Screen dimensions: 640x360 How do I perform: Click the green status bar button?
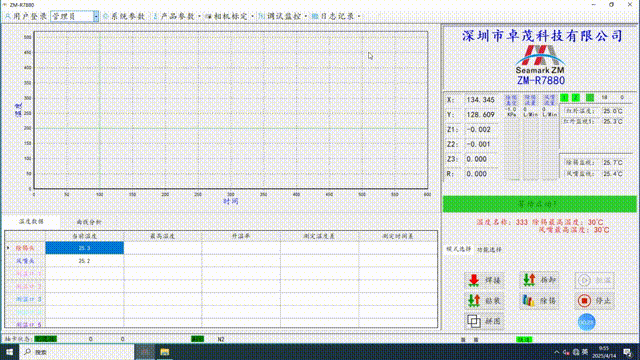(x=540, y=204)
